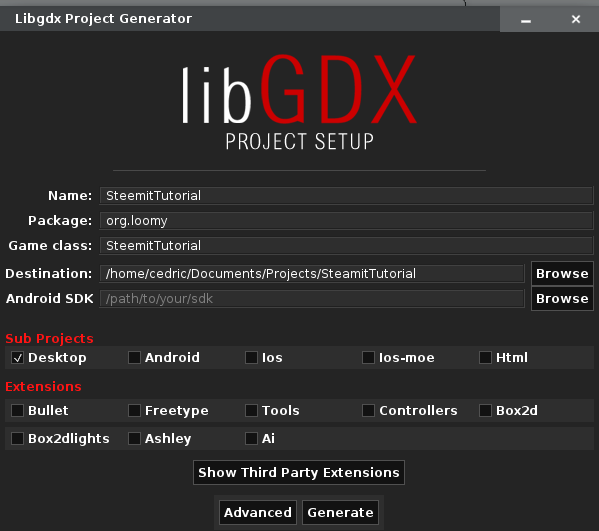
Task: Tick the Box2d extension checkbox
Action: coord(485,411)
